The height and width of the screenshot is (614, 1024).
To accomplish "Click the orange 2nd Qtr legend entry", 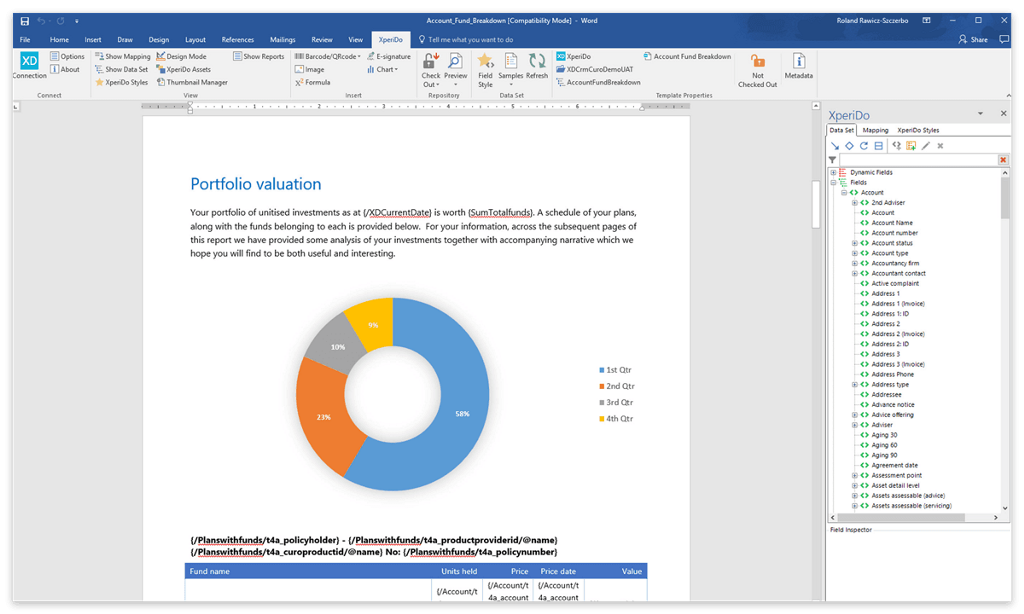I will 617,386.
